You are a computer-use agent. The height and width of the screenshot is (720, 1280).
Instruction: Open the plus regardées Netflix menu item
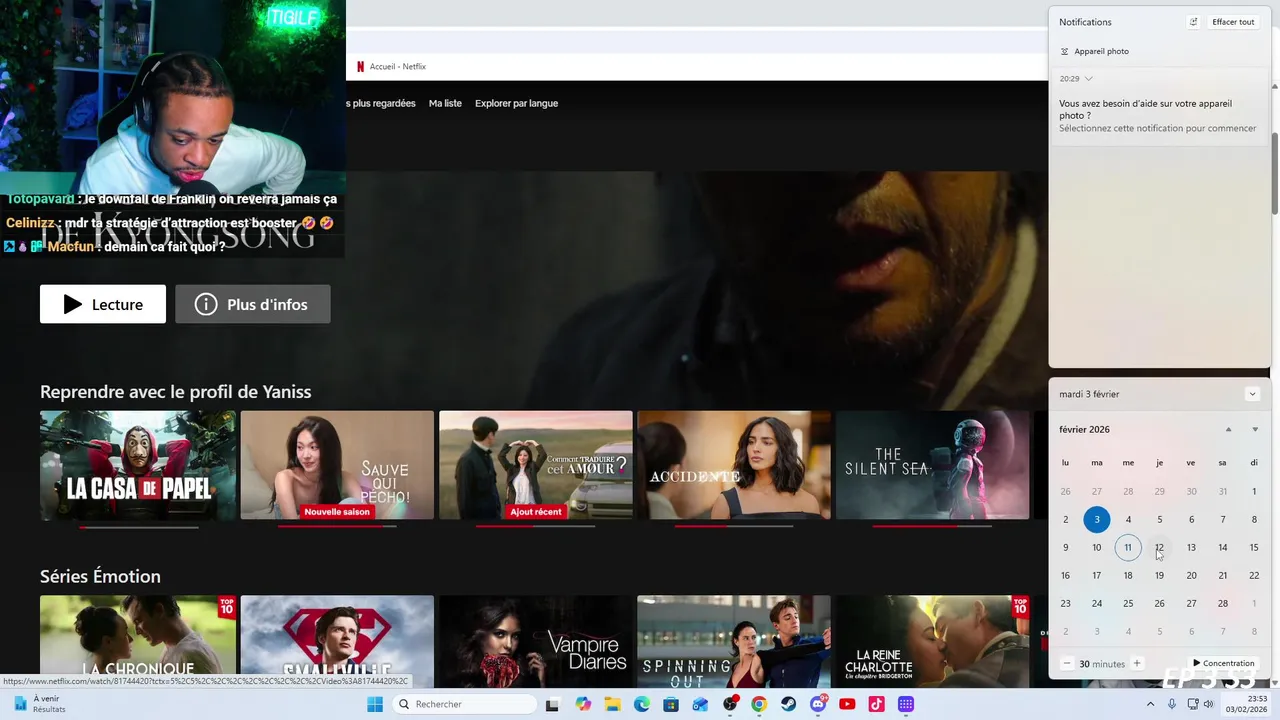tap(381, 103)
